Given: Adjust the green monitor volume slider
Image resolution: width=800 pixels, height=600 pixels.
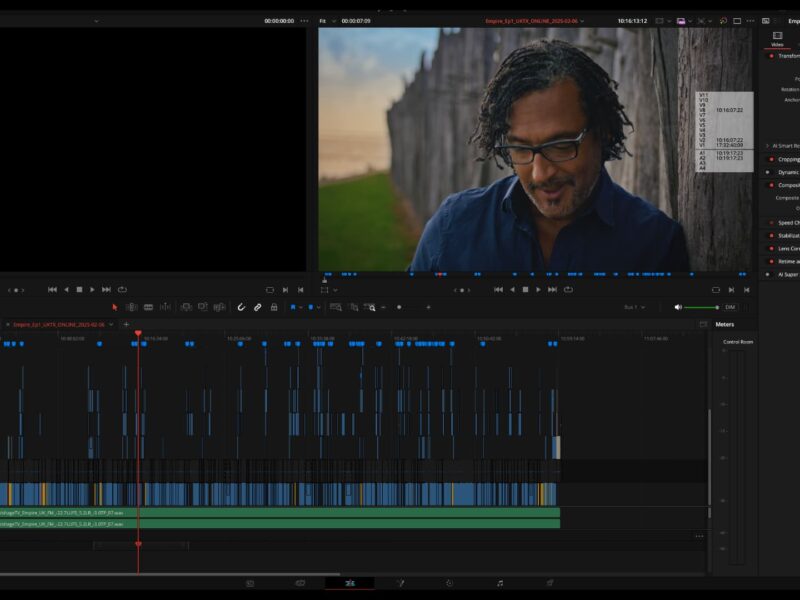Looking at the screenshot, I should point(702,307).
